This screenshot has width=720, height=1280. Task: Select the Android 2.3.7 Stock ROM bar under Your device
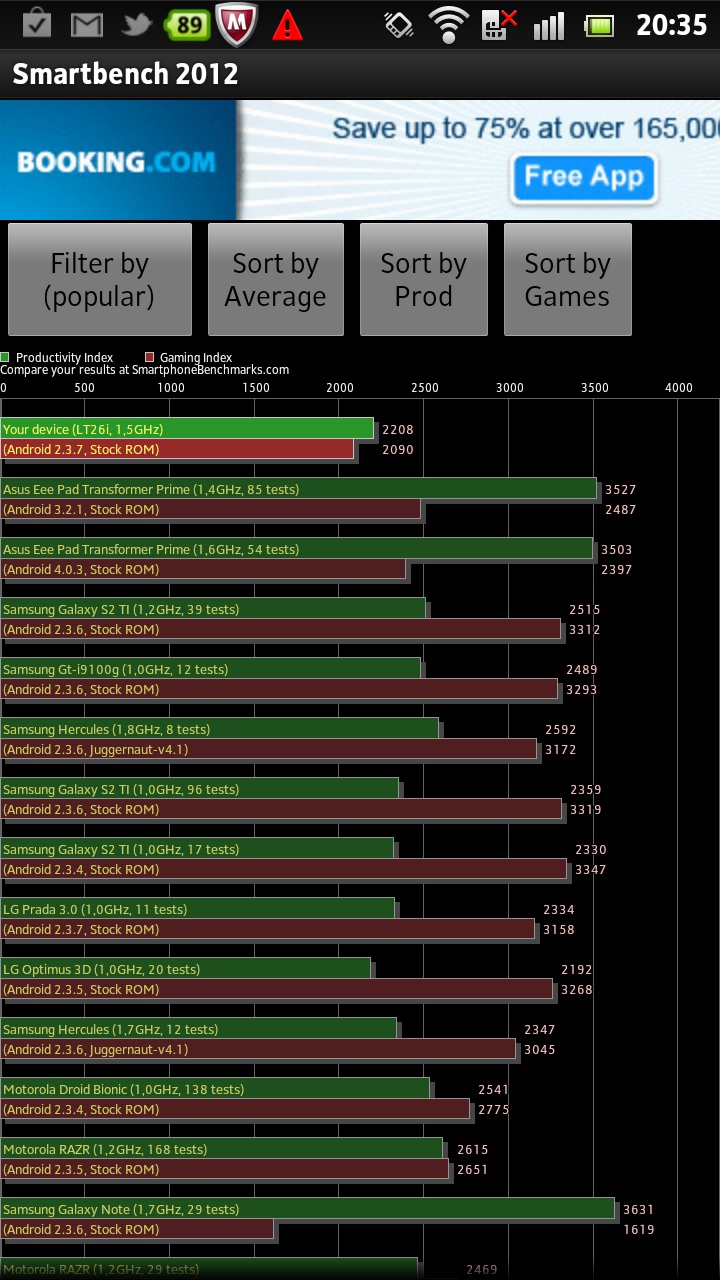click(177, 449)
